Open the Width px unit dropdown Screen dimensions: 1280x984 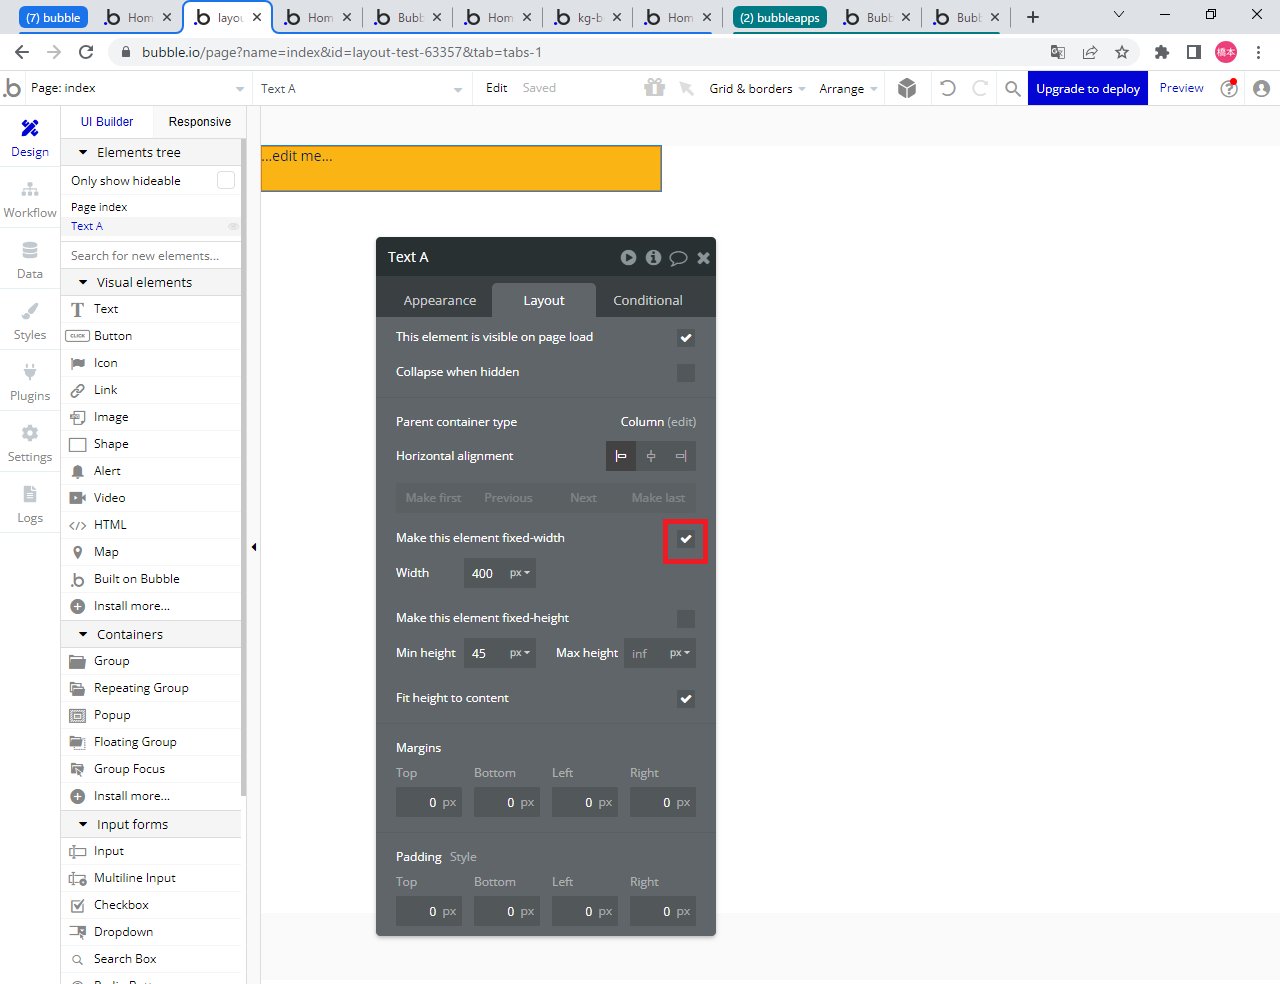coord(520,573)
